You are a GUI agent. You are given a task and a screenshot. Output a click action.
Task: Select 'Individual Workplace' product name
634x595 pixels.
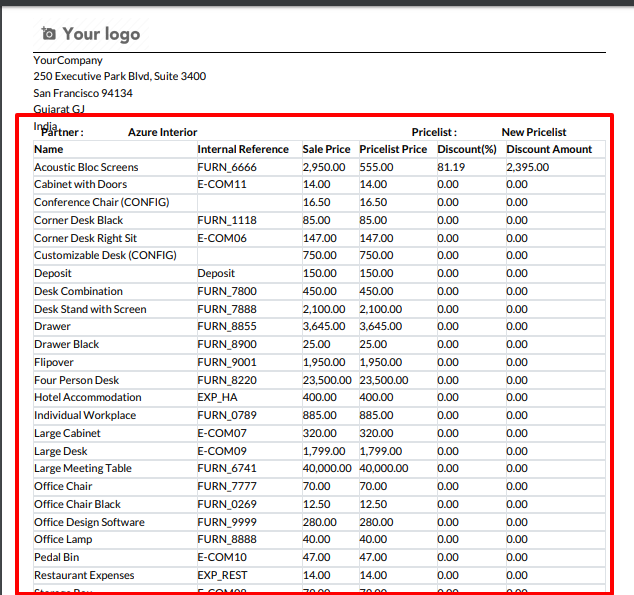pyautogui.click(x=85, y=415)
